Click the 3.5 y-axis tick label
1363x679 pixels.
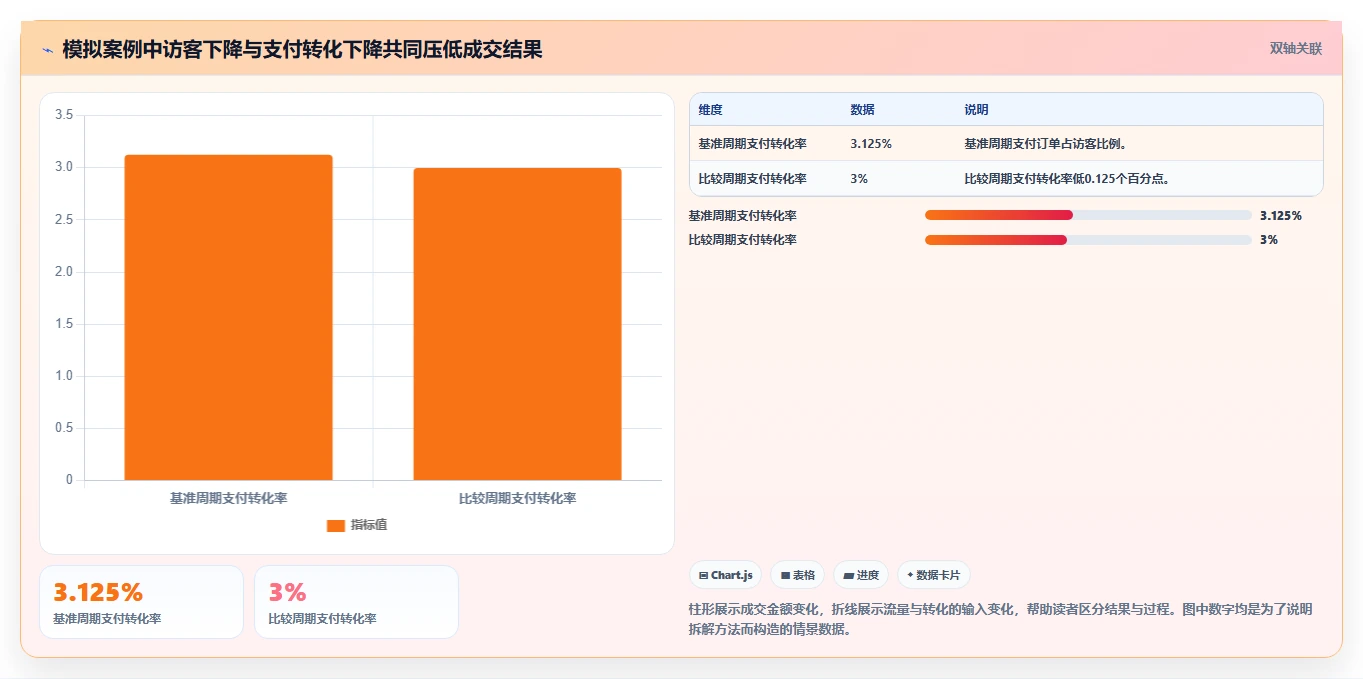[64, 115]
